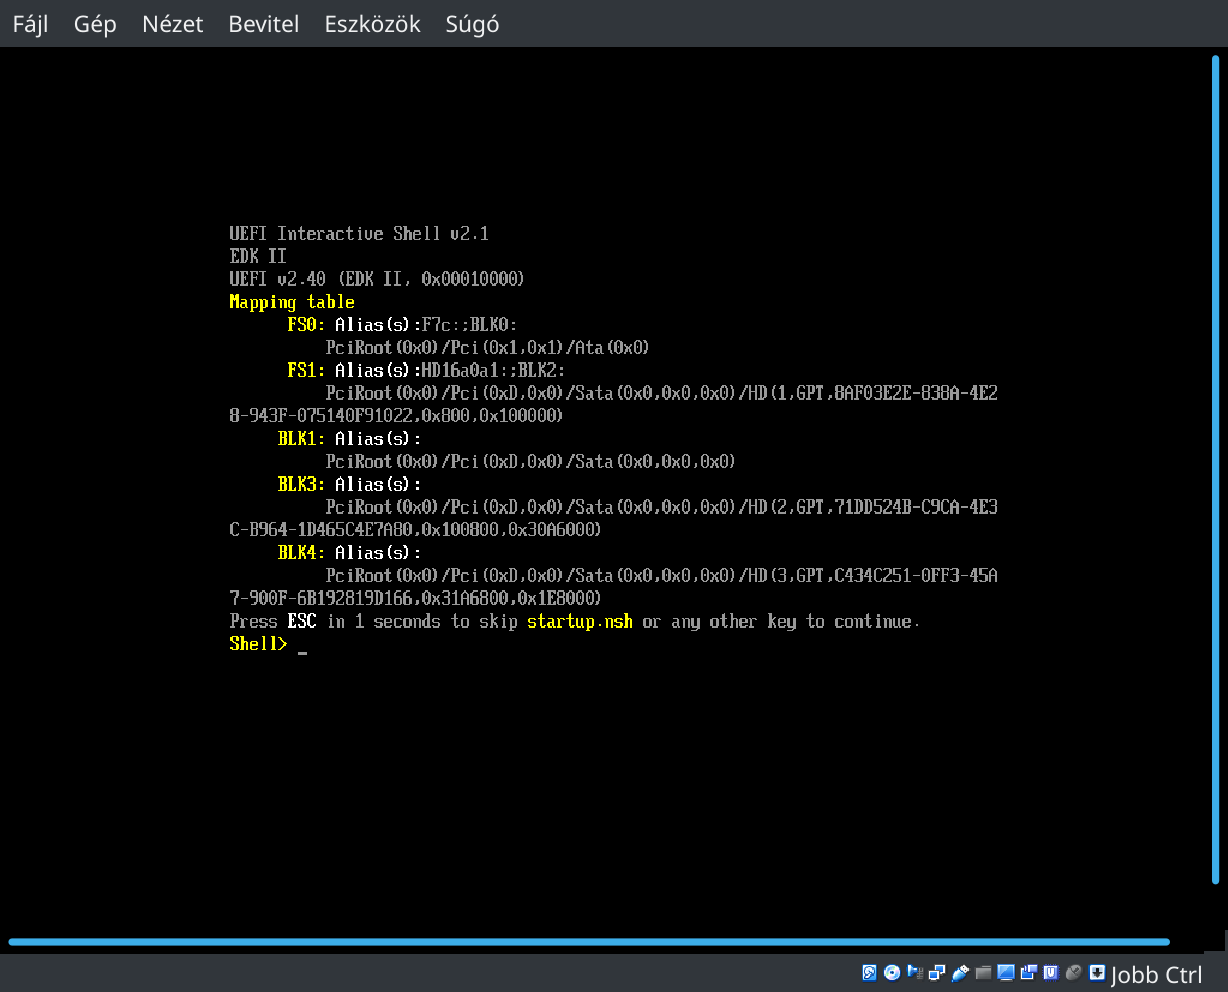1228x992 pixels.
Task: Click the BLK1: mapping label
Action: coord(301,439)
